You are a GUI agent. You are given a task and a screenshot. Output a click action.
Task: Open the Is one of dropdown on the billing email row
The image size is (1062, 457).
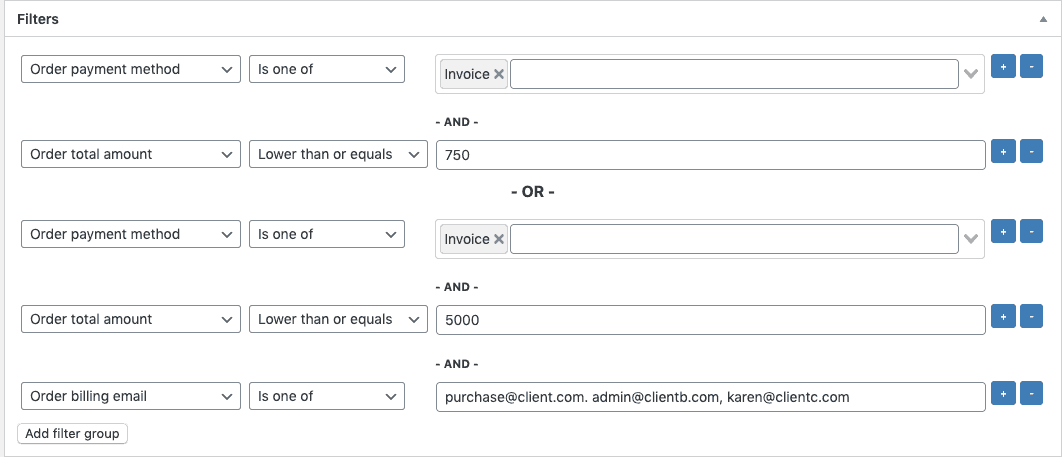pos(326,396)
